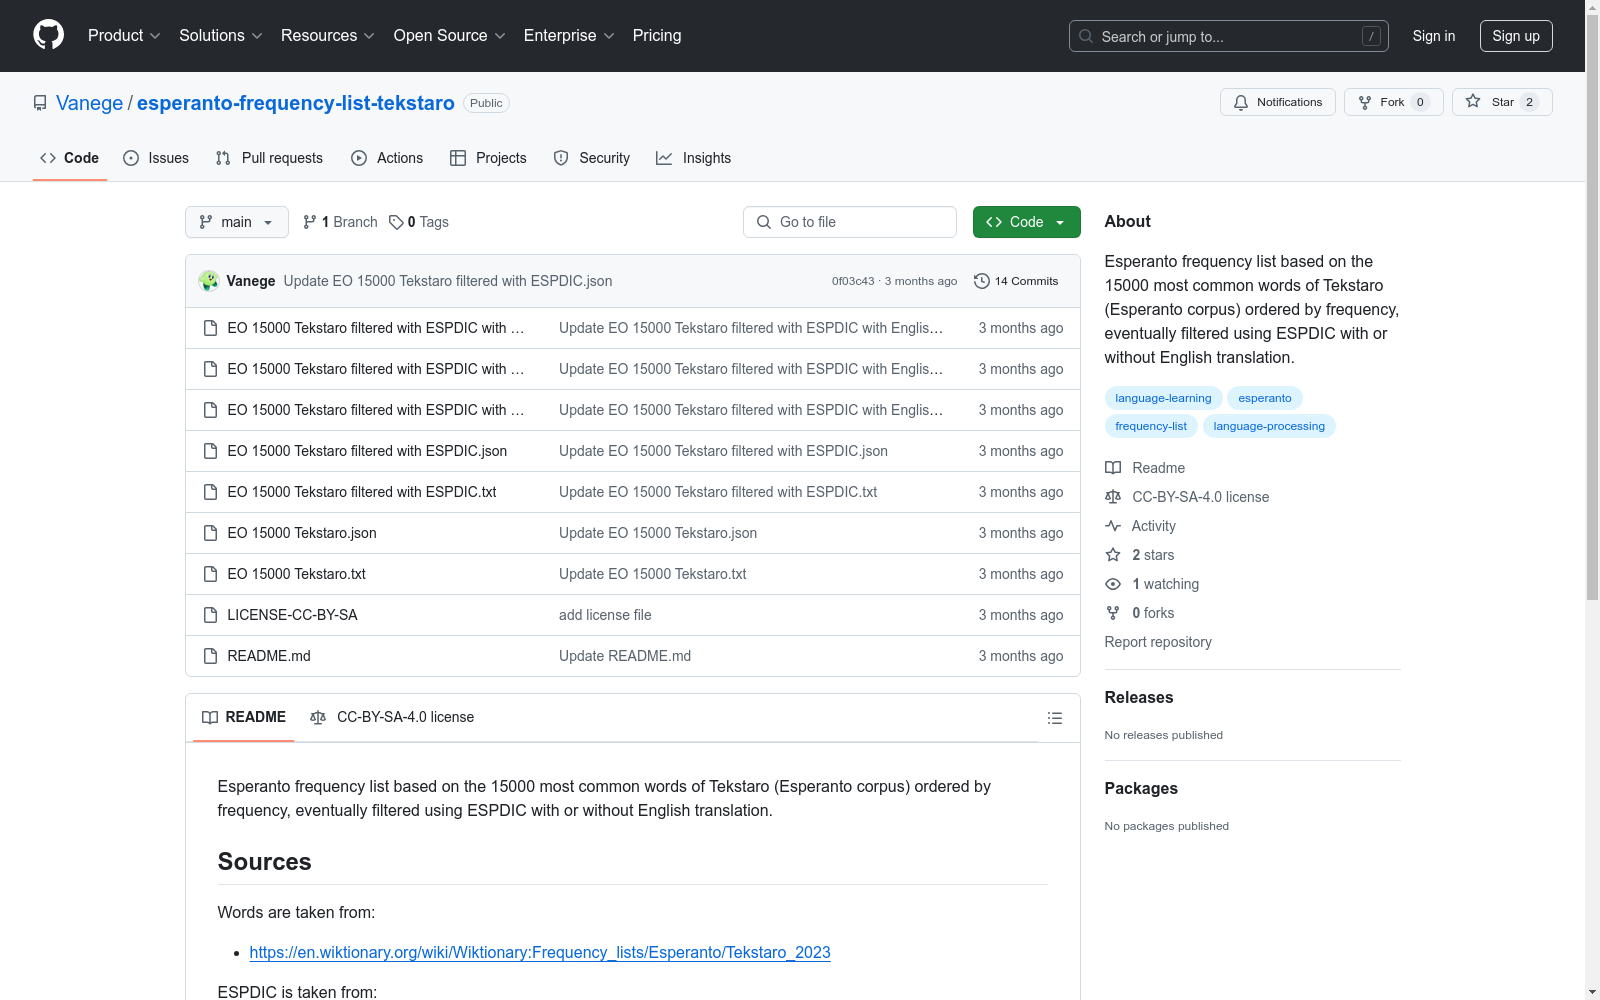Viewport: 1600px width, 1000px height.
Task: Expand the Enterprise menu
Action: (x=569, y=35)
